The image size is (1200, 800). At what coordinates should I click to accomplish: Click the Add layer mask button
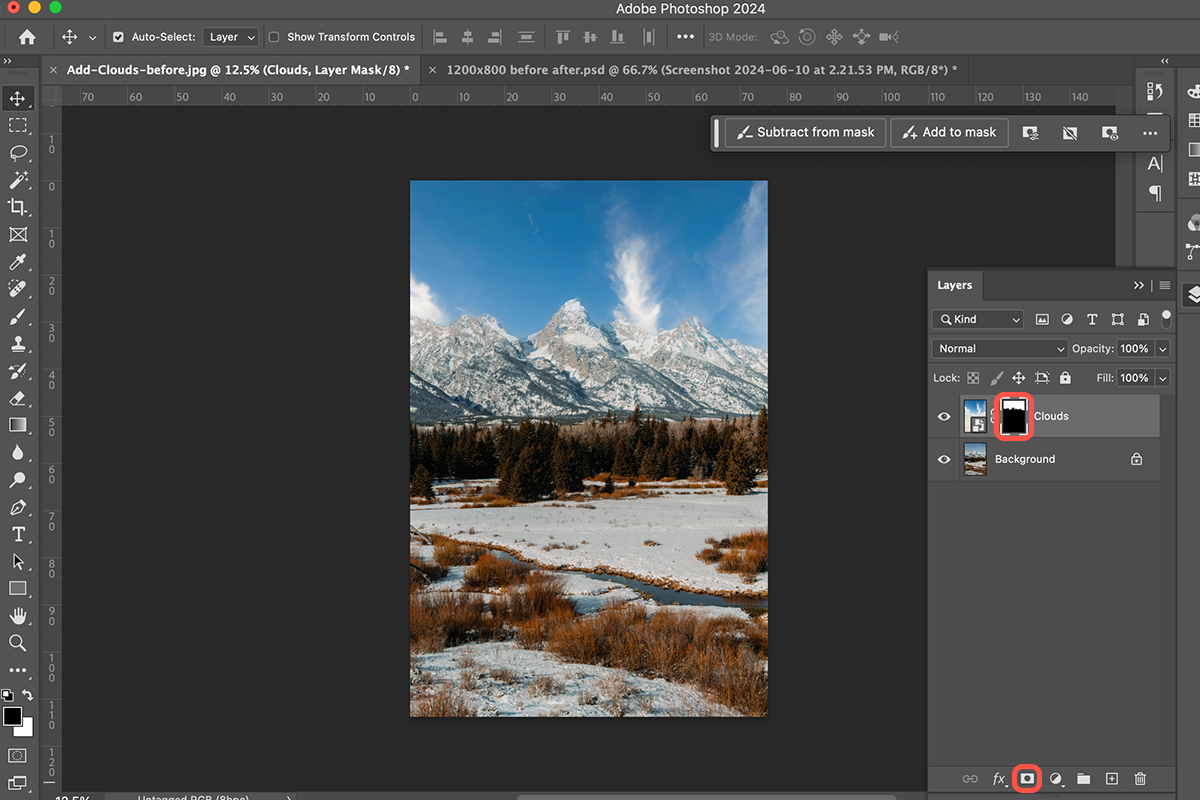click(1027, 778)
